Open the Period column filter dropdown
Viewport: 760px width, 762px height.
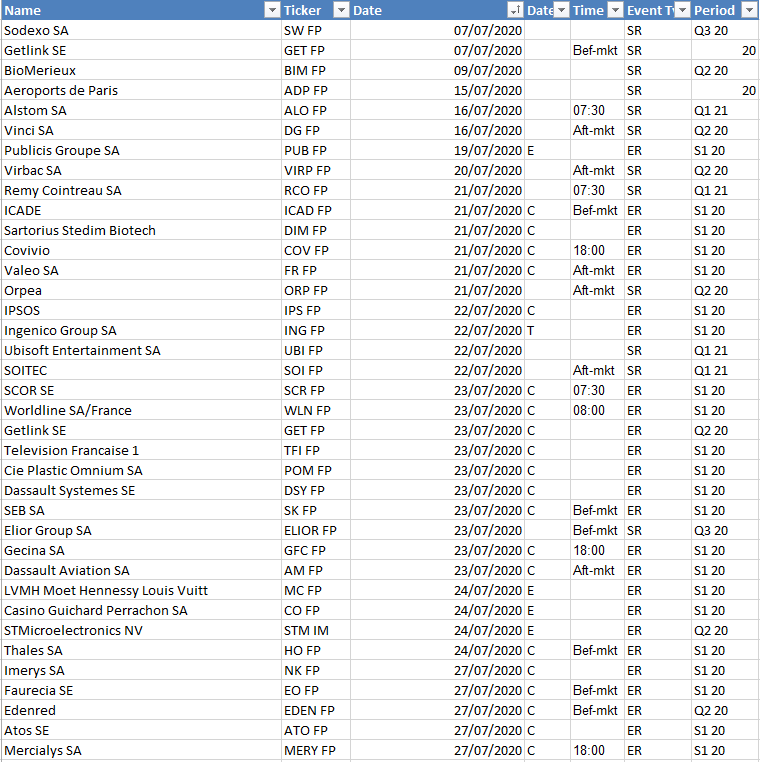(x=749, y=10)
